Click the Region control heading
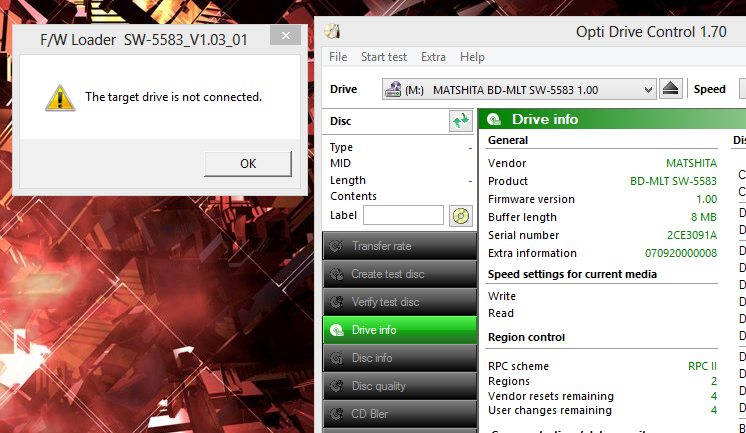 tap(526, 337)
